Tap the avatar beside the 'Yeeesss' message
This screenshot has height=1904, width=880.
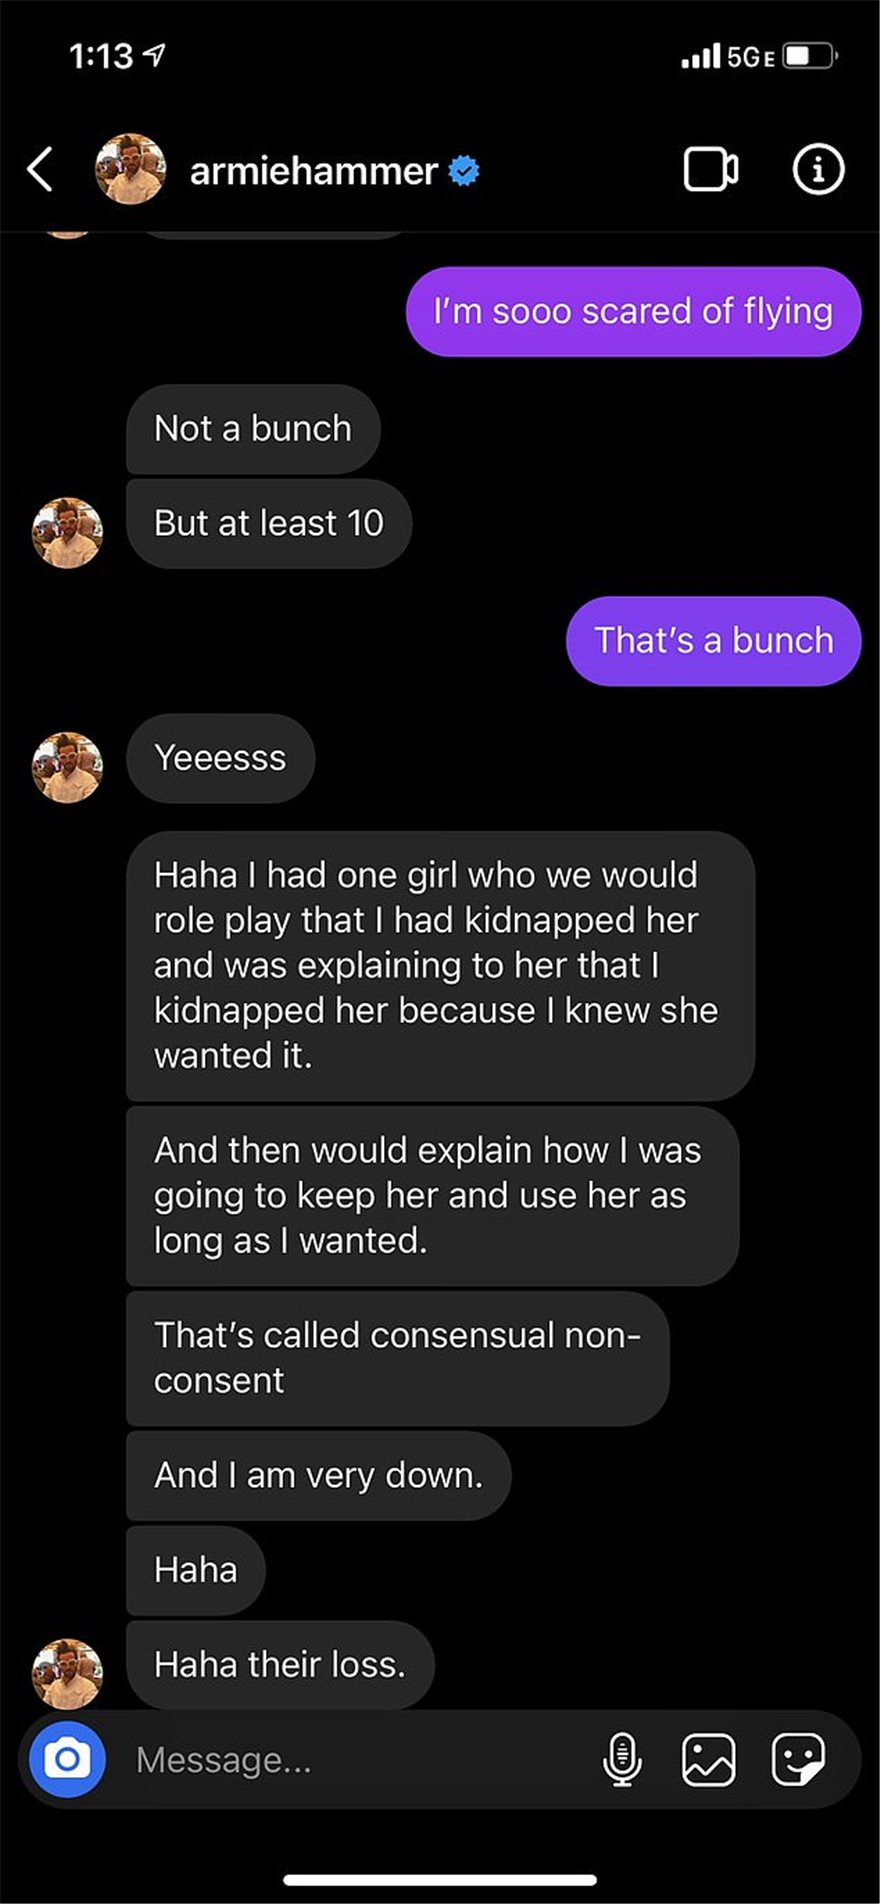[67, 767]
